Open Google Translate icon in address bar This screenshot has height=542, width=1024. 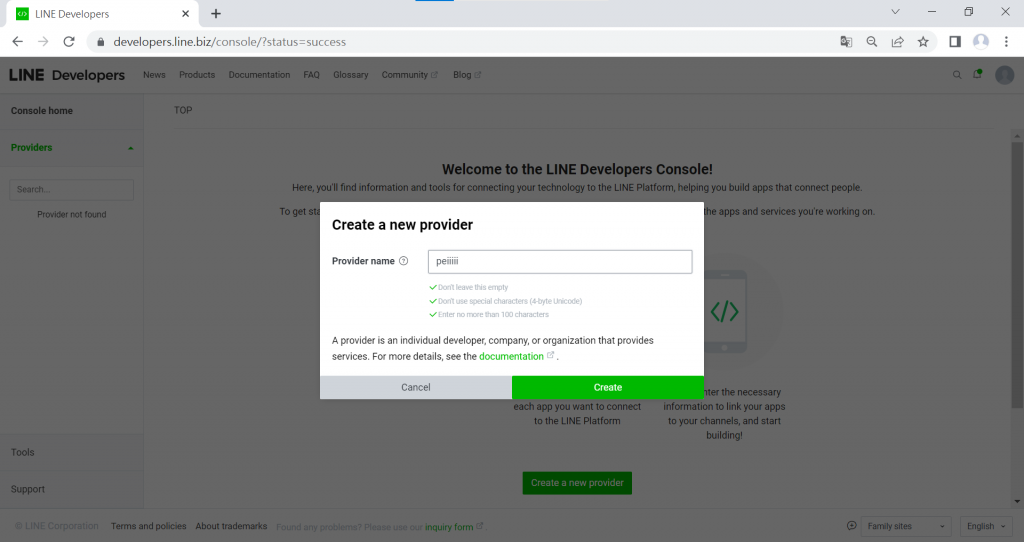click(846, 42)
